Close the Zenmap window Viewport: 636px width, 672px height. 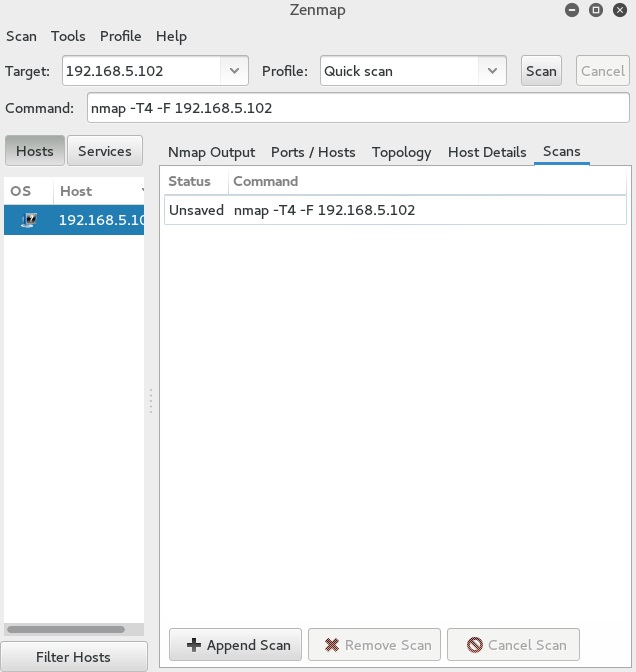pyautogui.click(x=620, y=10)
